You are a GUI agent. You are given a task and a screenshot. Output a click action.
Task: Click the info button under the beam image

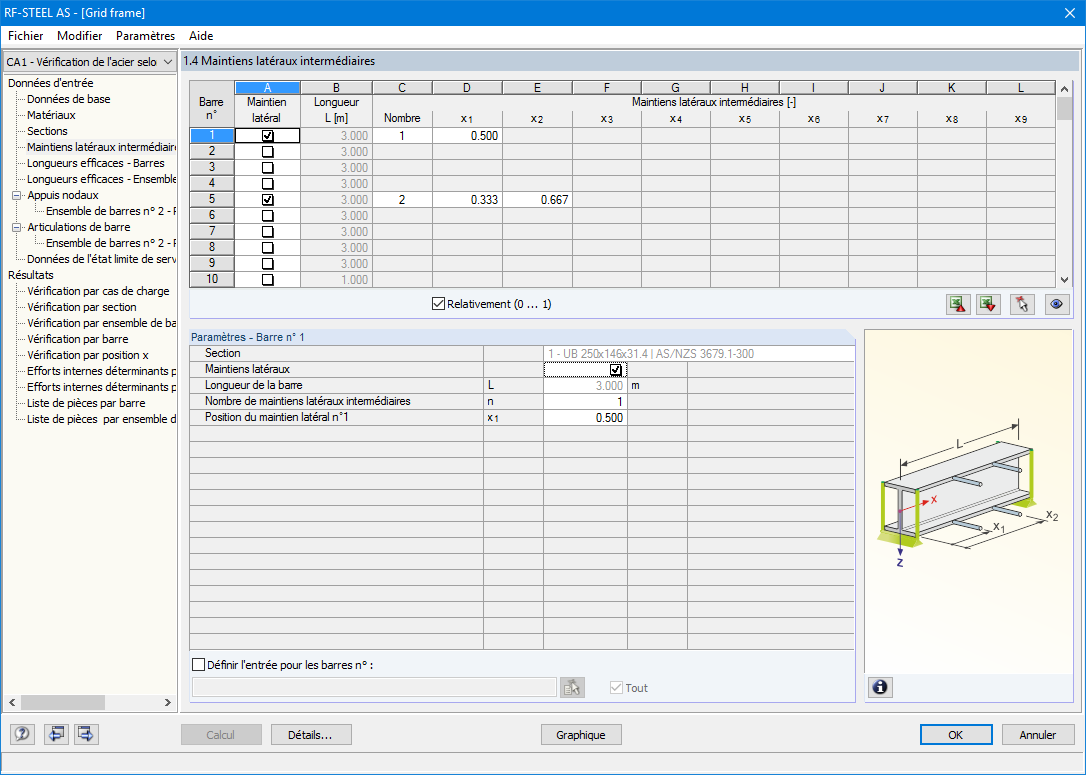tap(880, 687)
